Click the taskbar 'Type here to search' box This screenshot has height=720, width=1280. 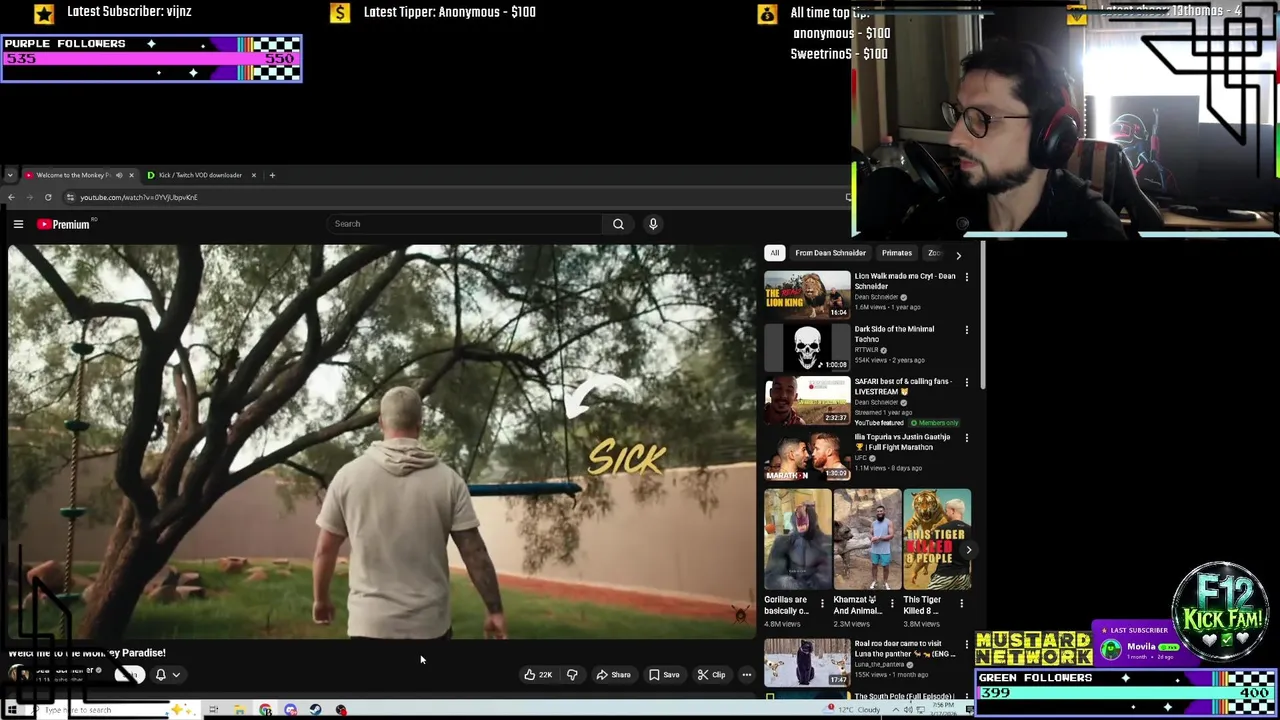110,710
